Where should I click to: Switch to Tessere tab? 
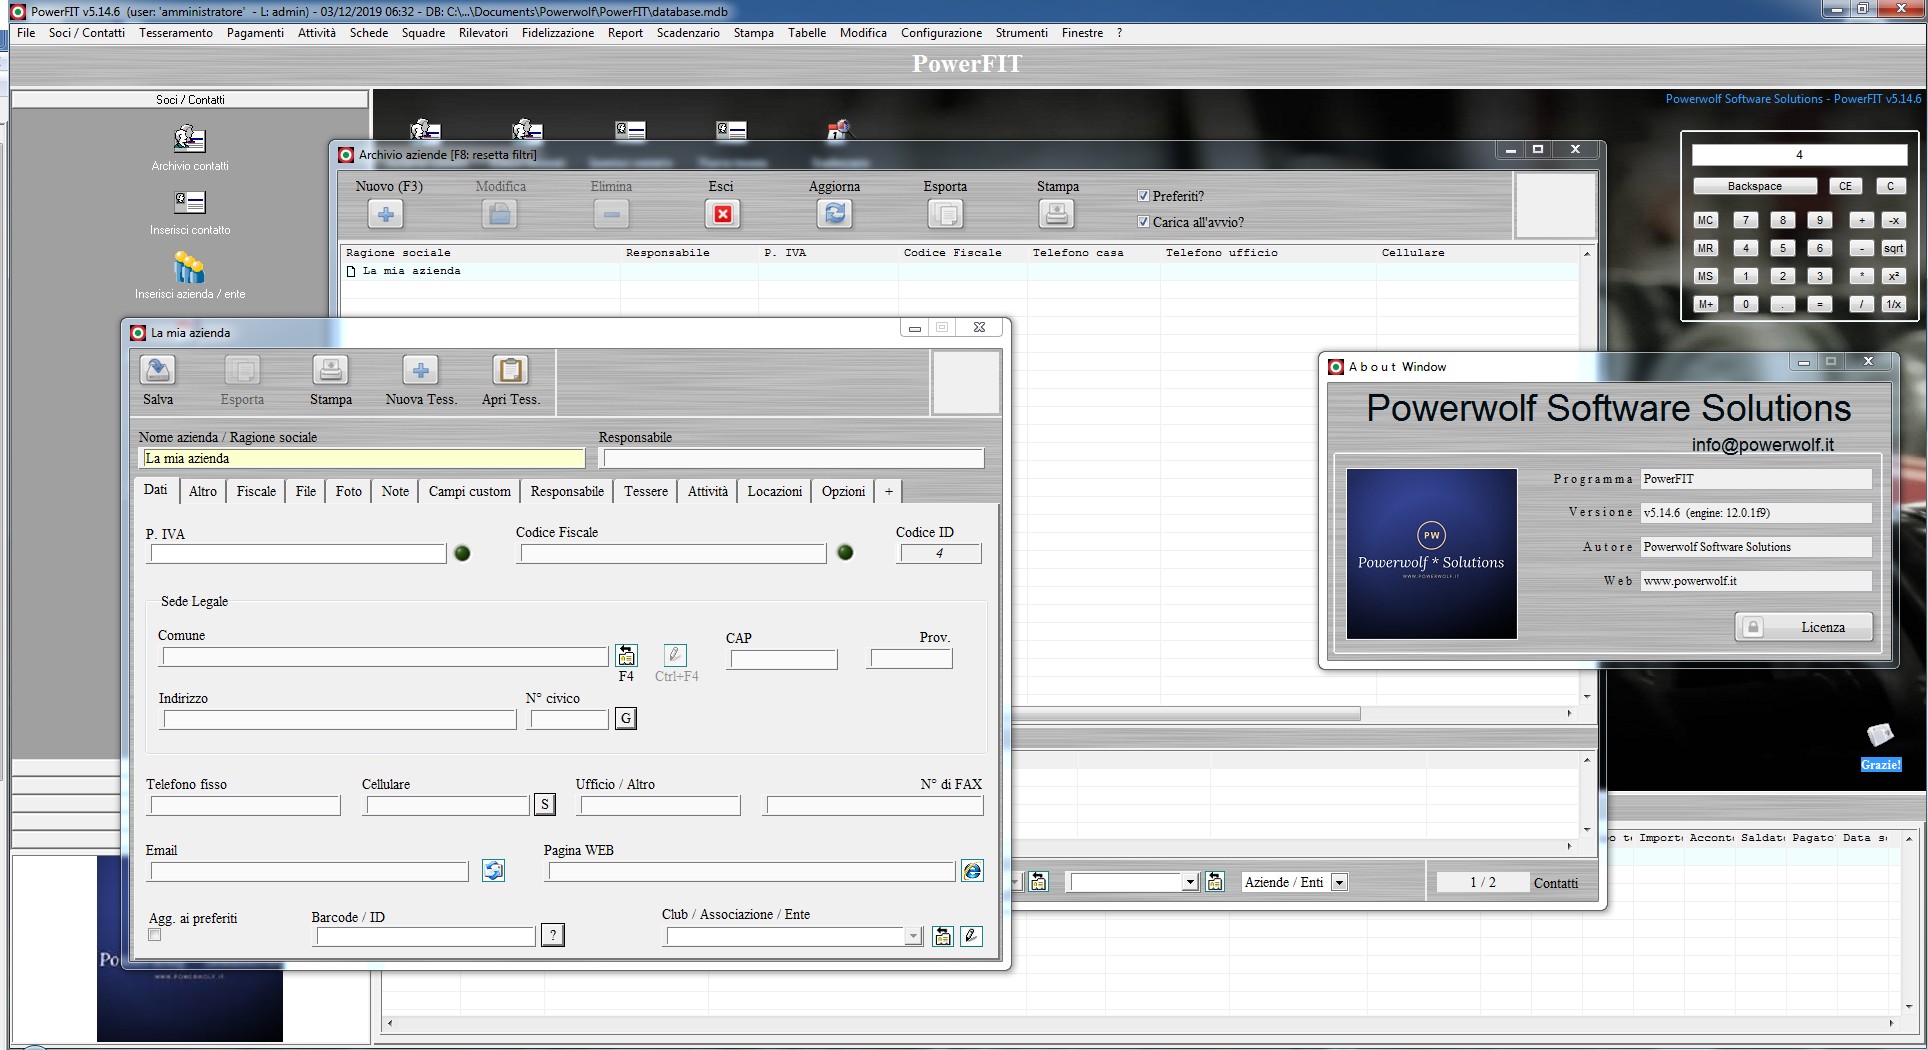point(646,491)
